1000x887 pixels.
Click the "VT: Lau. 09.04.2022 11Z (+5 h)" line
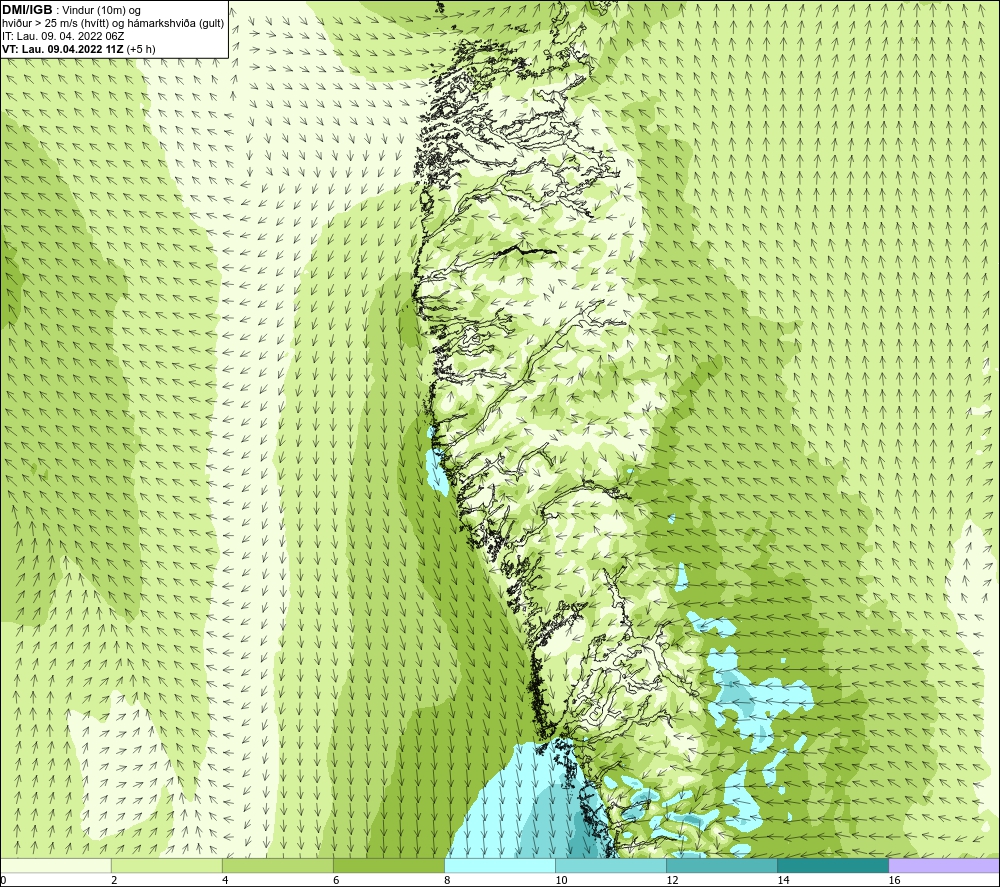tap(78, 49)
